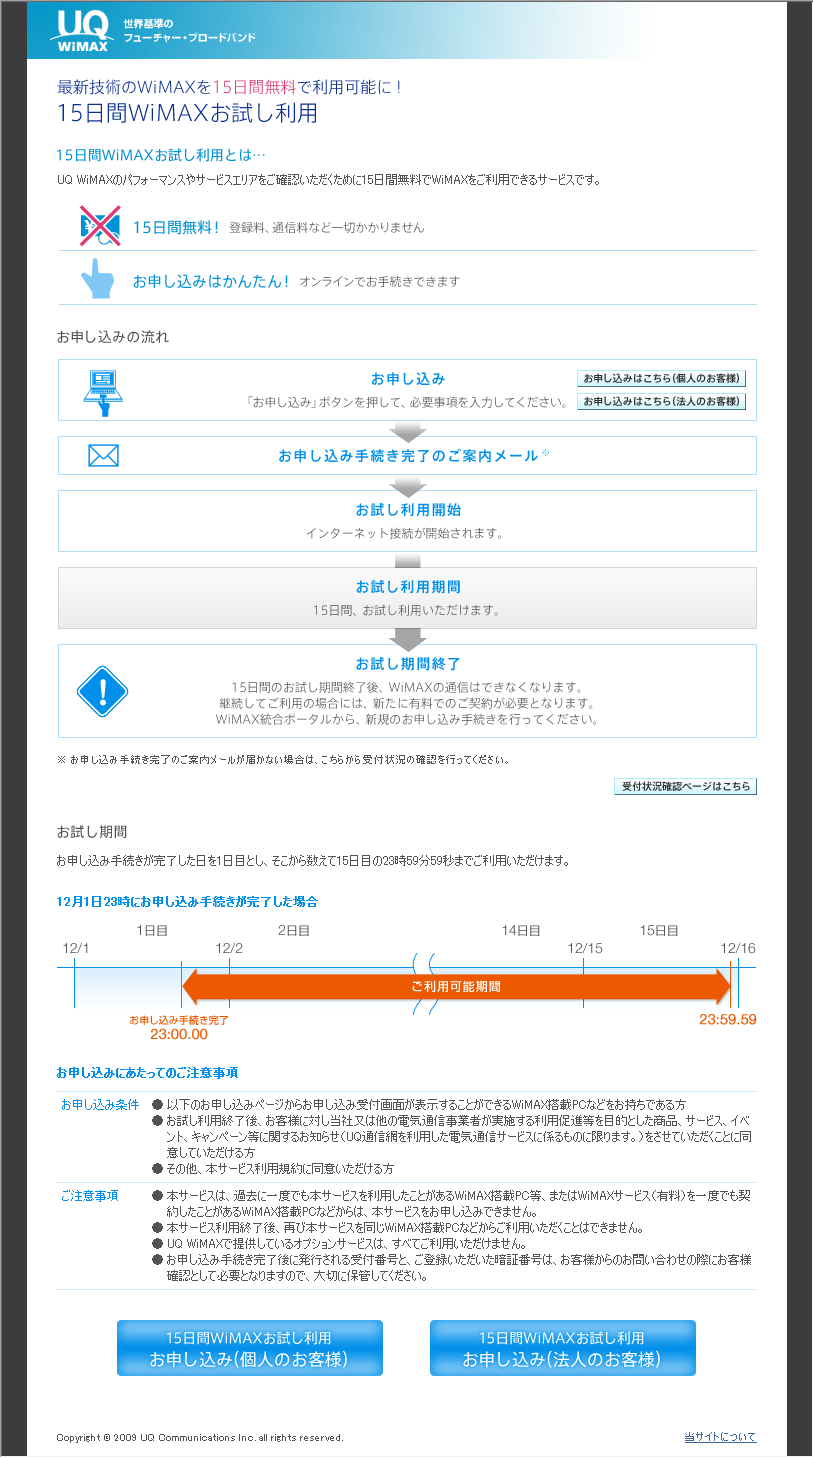Click the 15日間WiMAXお試し利用 page title

187,113
